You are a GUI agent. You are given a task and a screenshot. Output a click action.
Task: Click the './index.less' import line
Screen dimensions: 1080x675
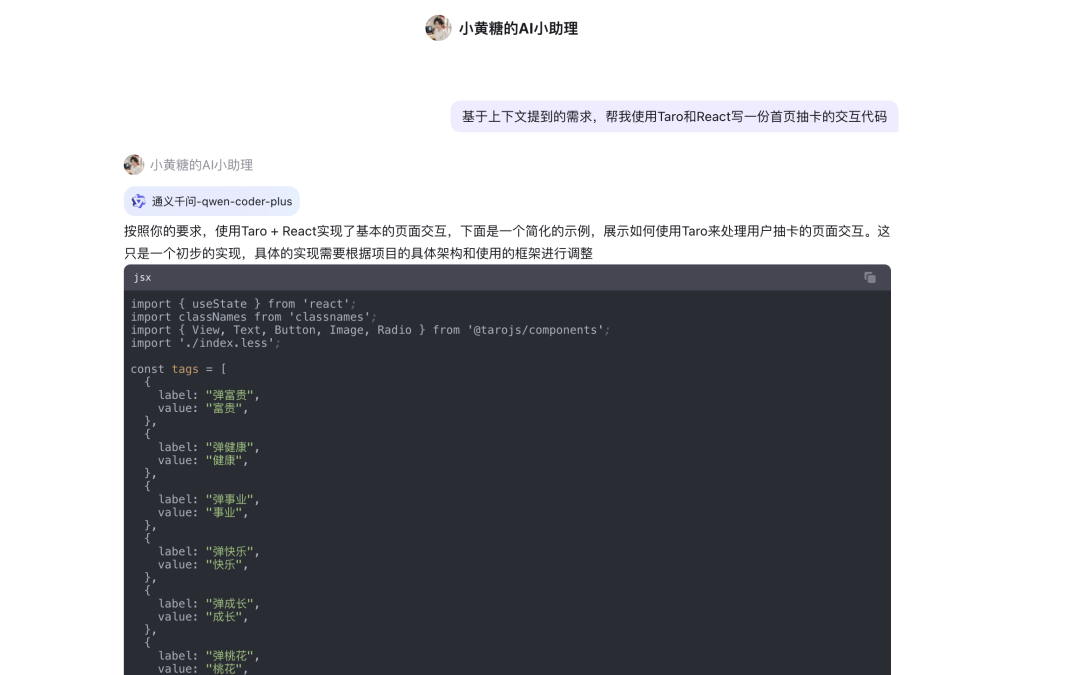pyautogui.click(x=205, y=343)
